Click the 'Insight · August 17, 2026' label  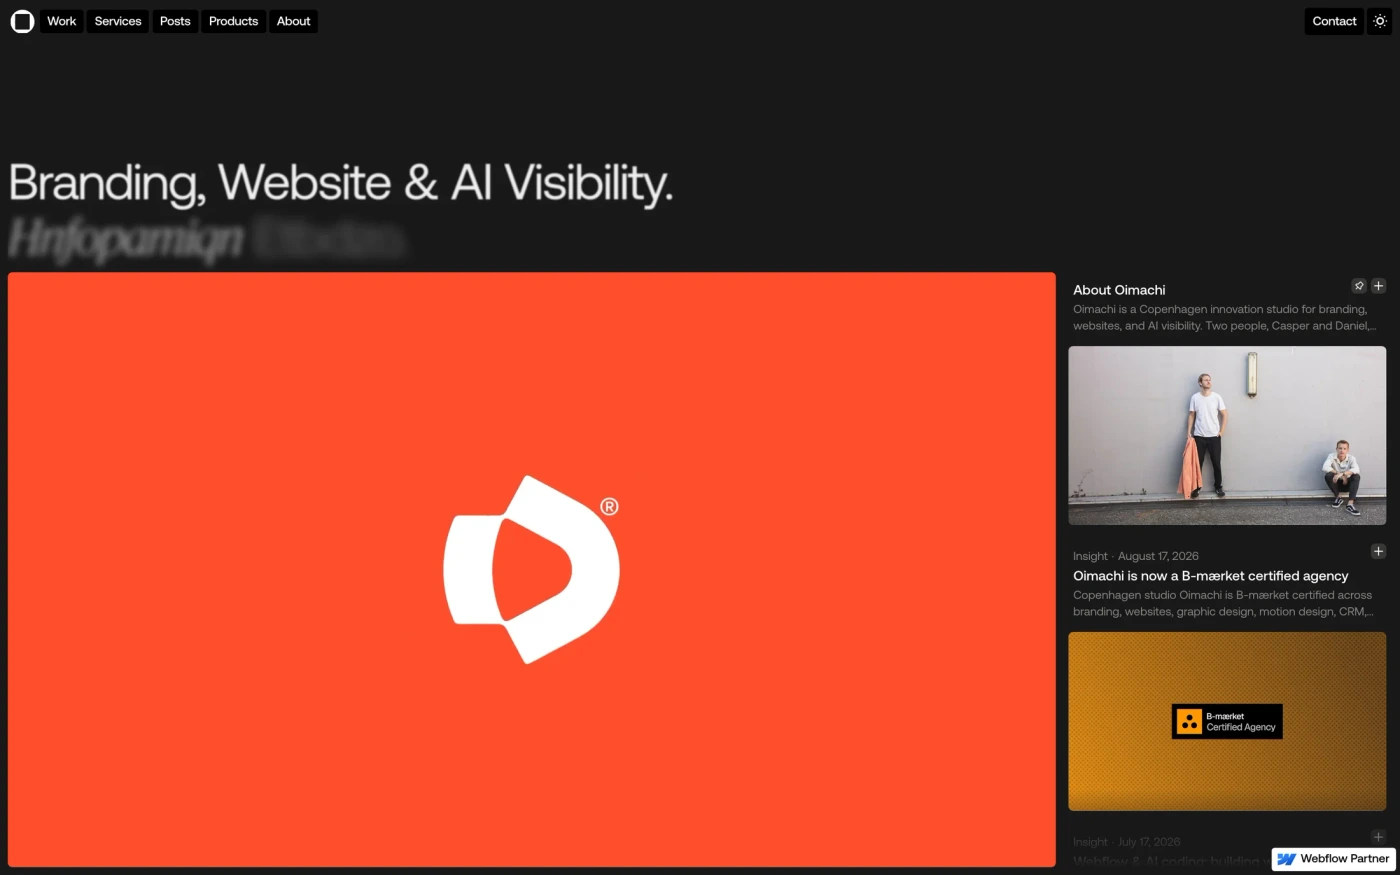pyautogui.click(x=1136, y=556)
